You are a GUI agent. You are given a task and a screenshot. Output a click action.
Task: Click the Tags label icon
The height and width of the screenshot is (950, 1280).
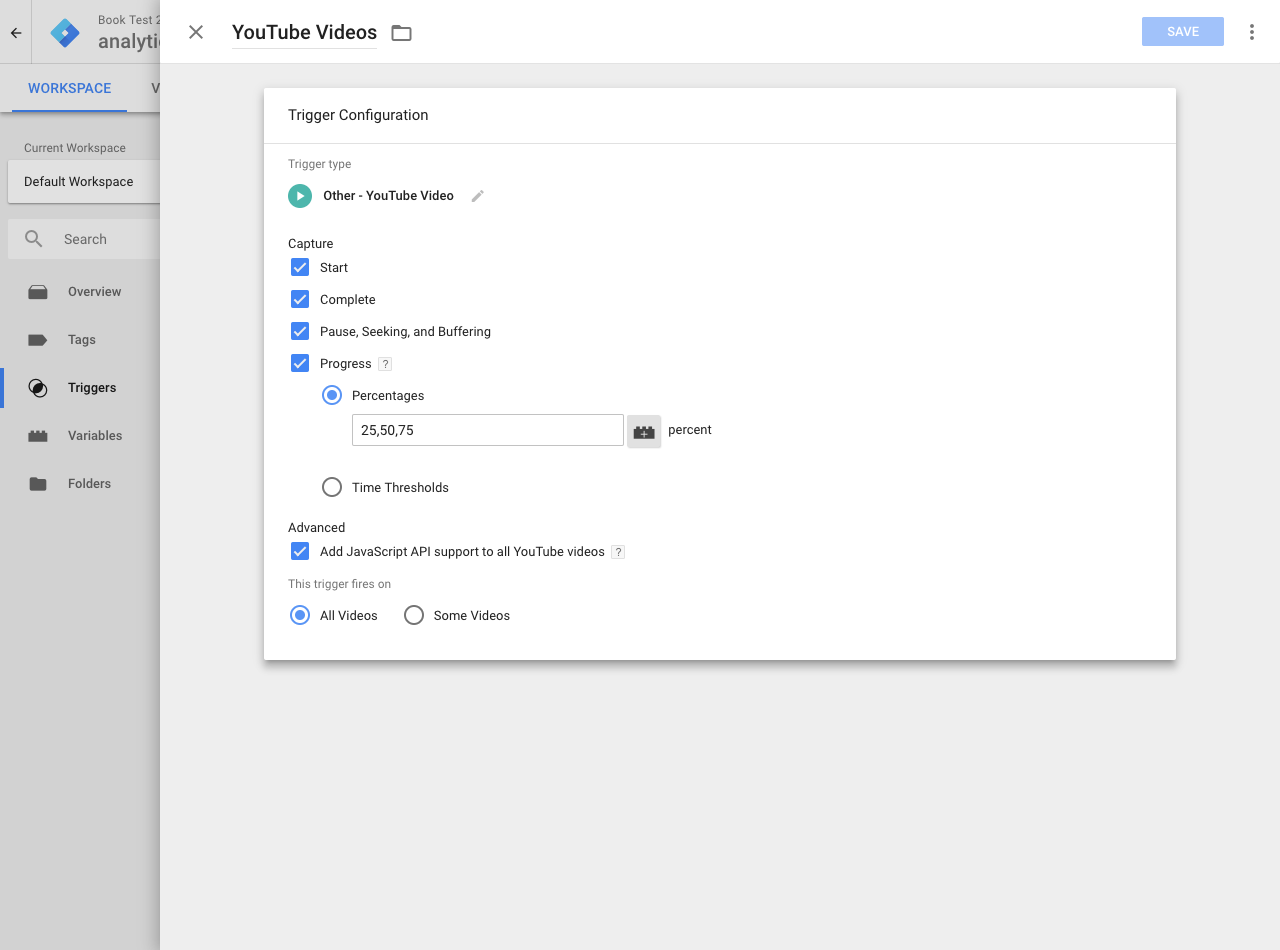coord(38,340)
